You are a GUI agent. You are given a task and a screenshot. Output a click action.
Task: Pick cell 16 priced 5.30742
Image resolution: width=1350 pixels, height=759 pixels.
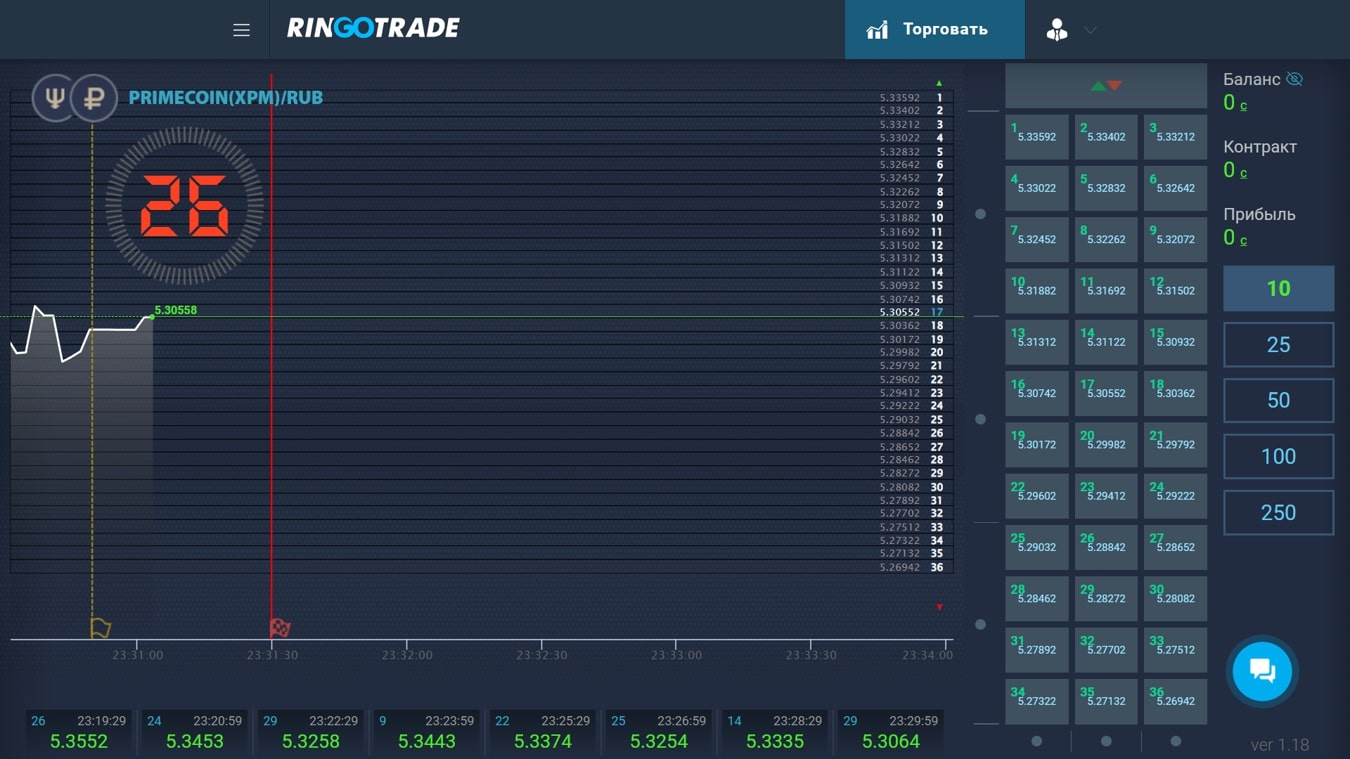(1037, 393)
